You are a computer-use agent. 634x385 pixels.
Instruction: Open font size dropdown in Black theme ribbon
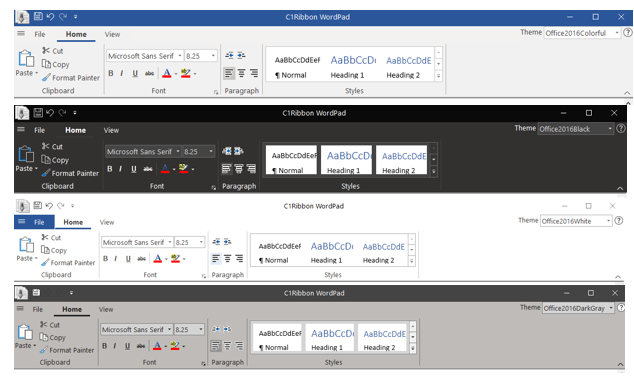(x=211, y=151)
